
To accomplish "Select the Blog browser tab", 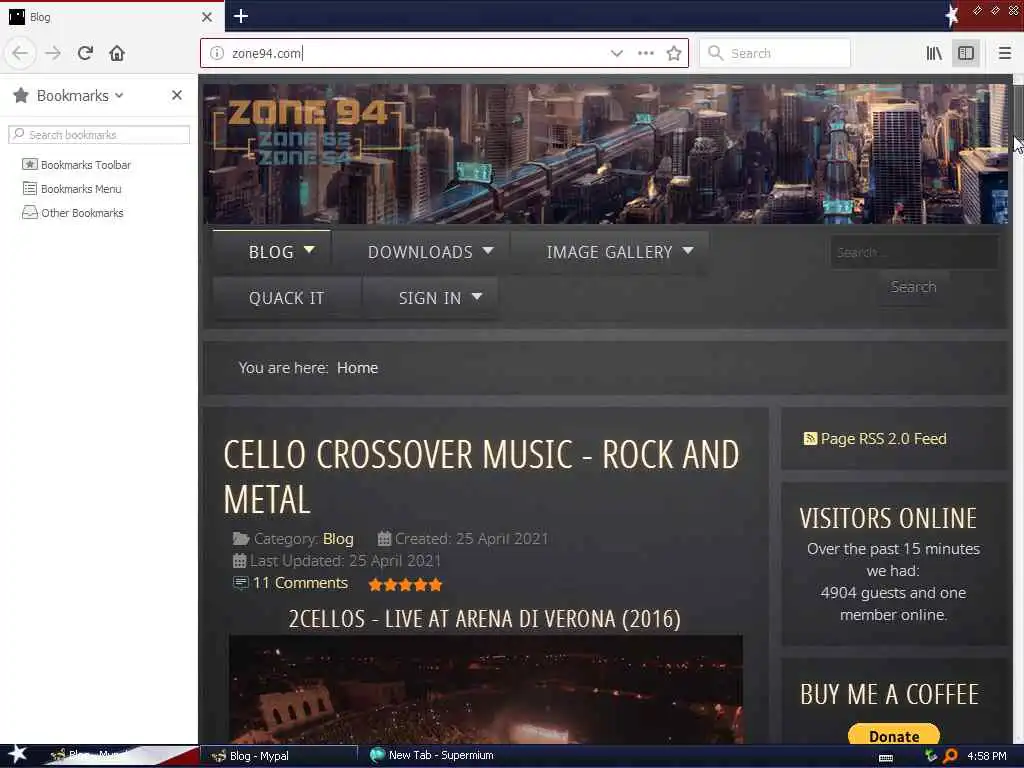I will tap(111, 17).
